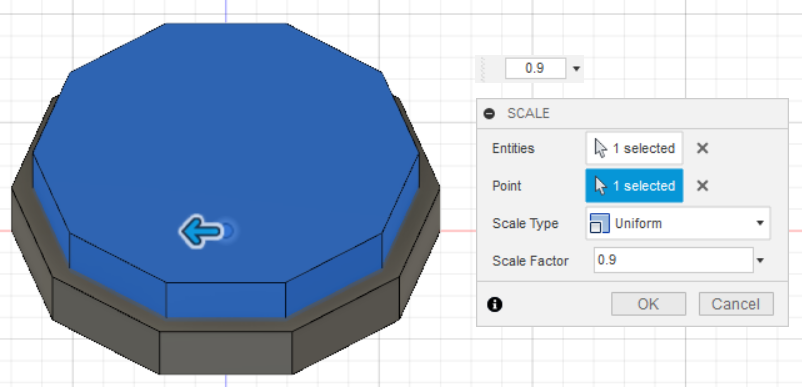Click the Point 1 selected selector
The width and height of the screenshot is (802, 387).
click(x=634, y=186)
